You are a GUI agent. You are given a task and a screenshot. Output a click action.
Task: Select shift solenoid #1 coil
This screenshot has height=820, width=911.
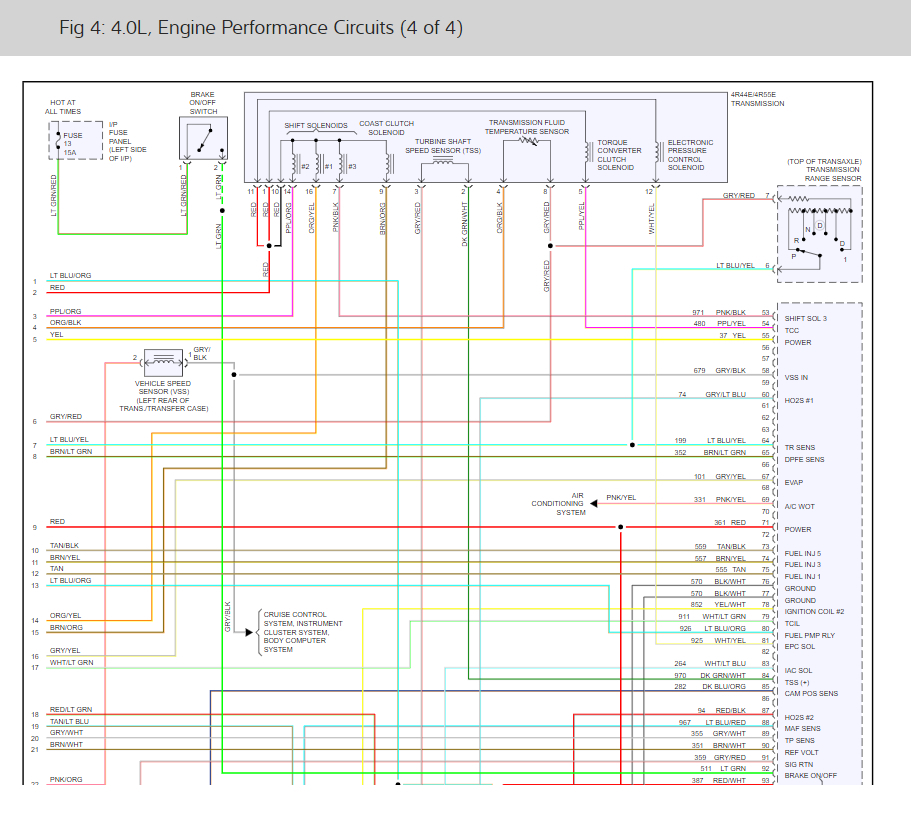click(318, 165)
